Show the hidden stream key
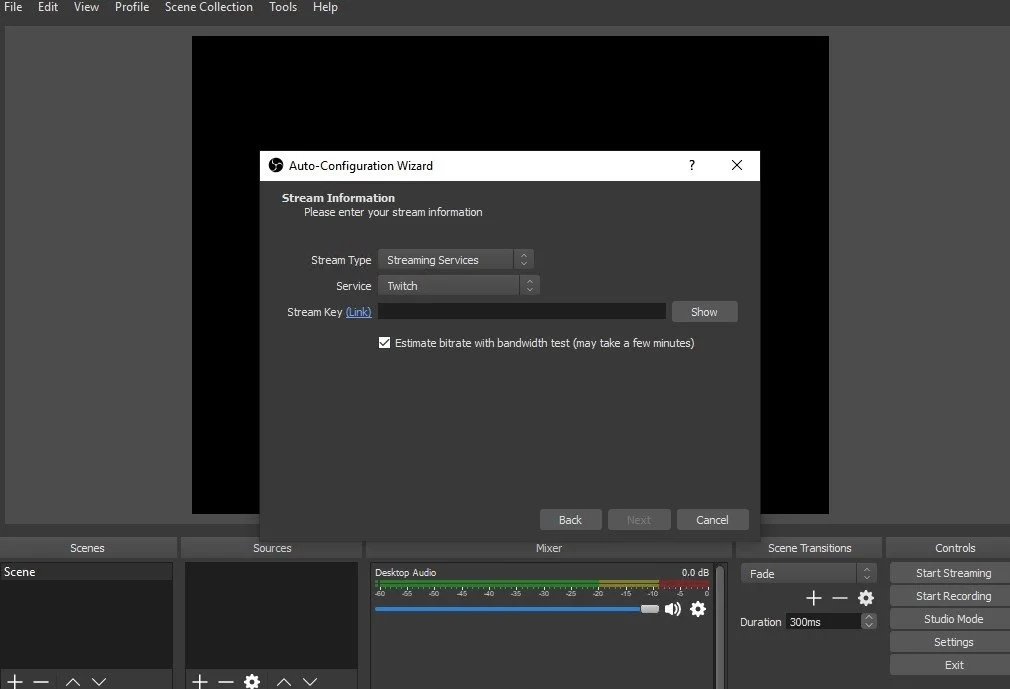The image size is (1010, 689). (704, 311)
